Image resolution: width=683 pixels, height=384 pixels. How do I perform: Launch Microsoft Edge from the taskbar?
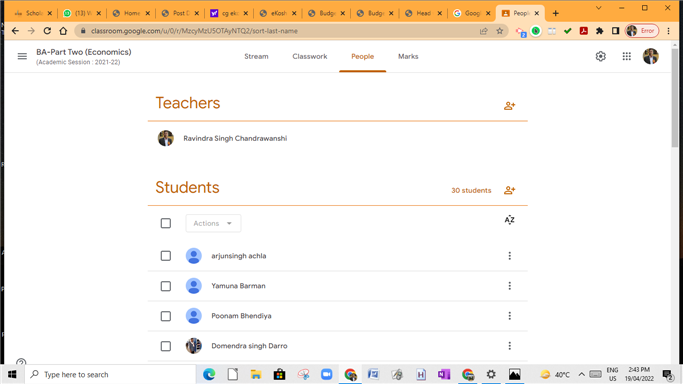(209, 374)
